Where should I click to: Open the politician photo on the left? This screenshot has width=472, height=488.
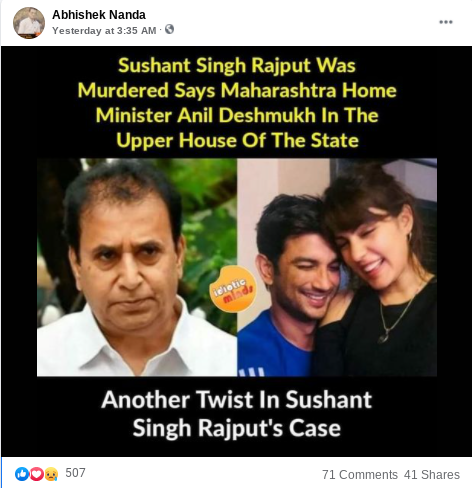pyautogui.click(x=137, y=267)
